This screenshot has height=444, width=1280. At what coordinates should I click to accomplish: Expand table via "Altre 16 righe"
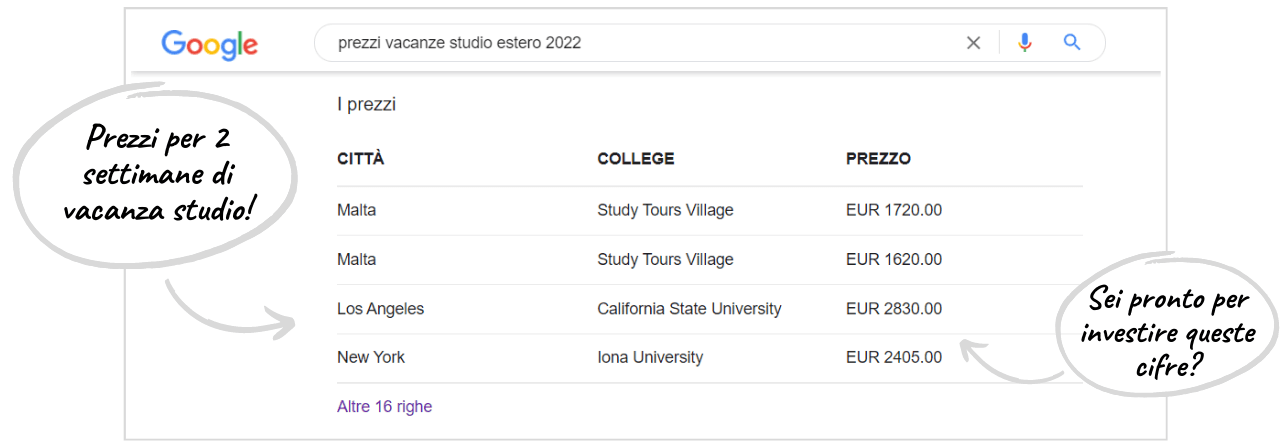(384, 407)
